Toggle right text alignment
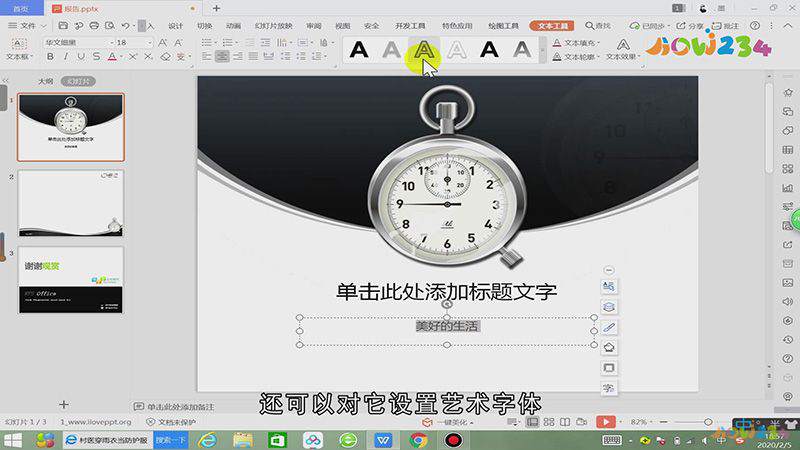This screenshot has width=800, height=450. click(x=238, y=57)
